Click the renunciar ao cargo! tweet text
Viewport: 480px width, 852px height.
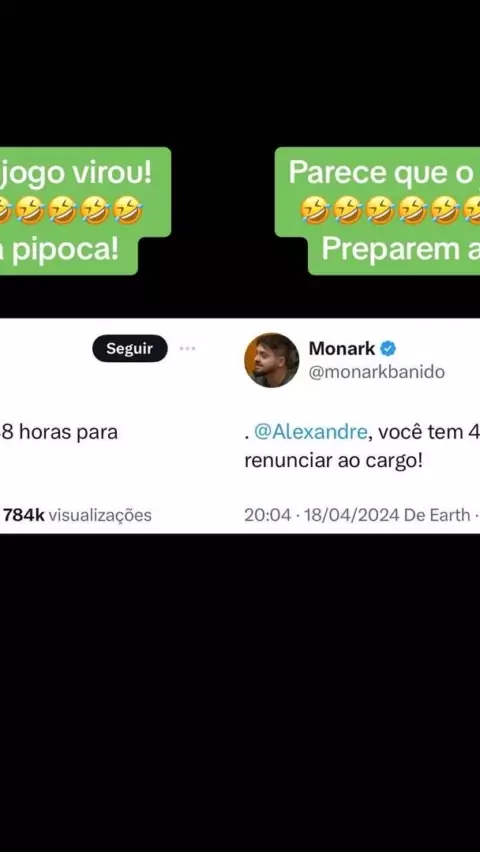[333, 461]
